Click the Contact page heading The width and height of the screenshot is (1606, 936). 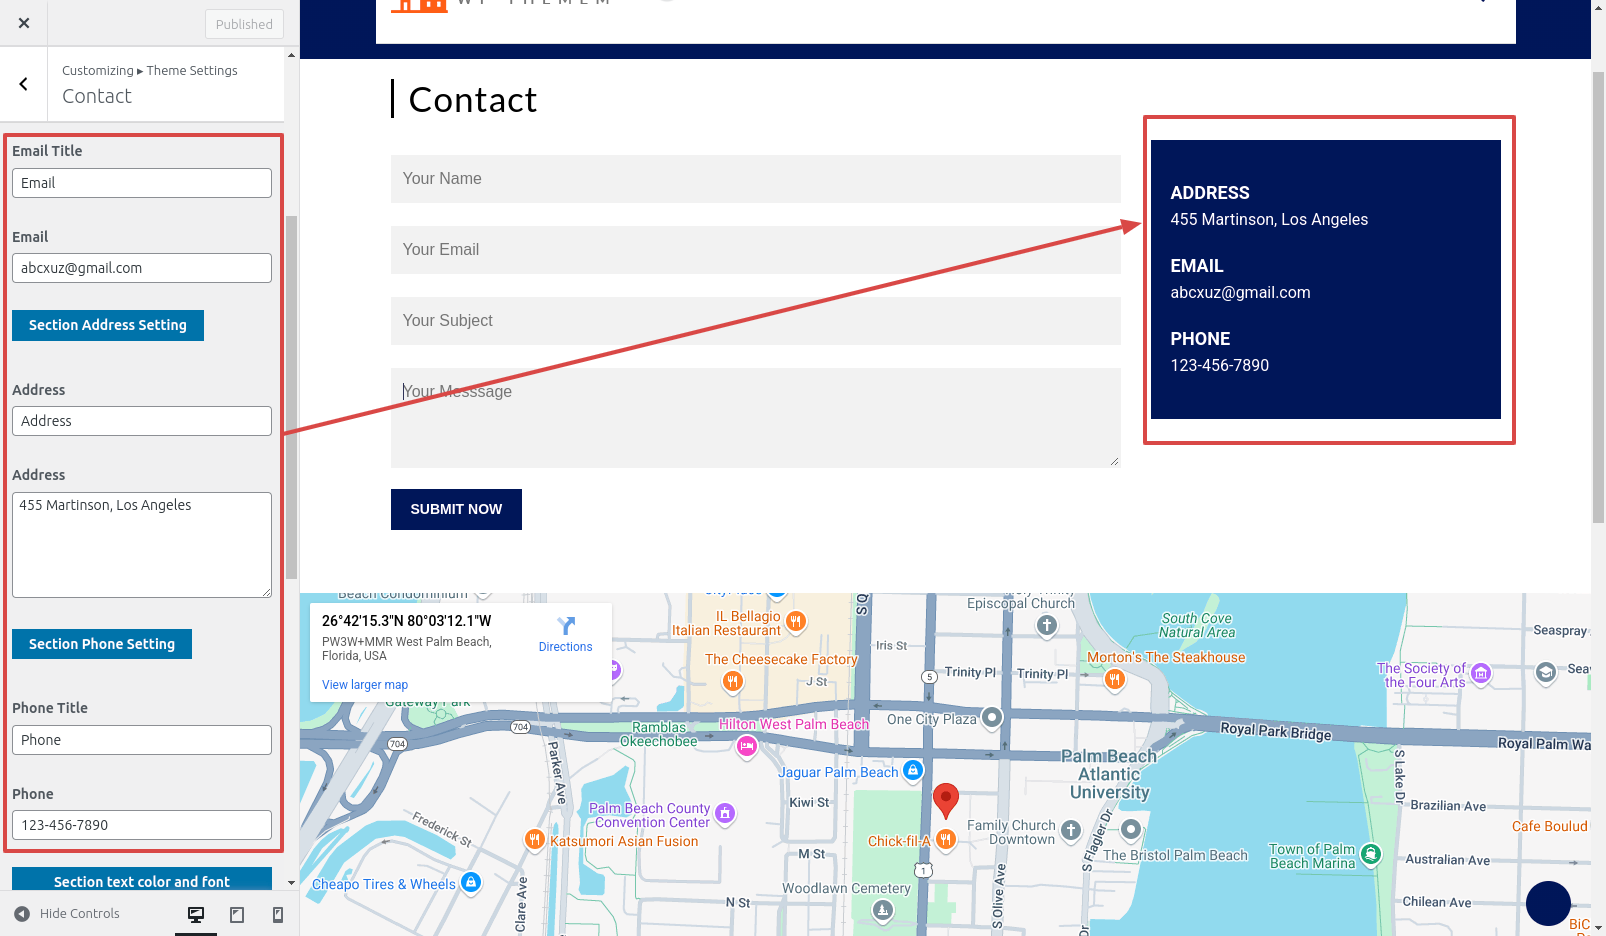point(473,100)
